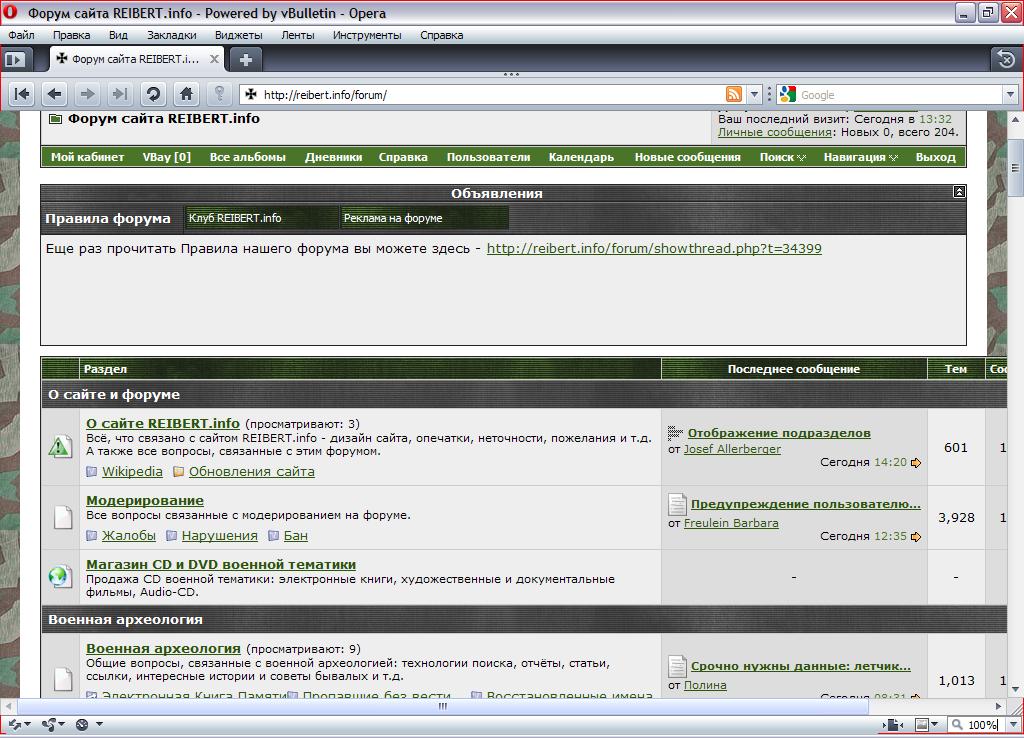Click the horizontal scrollbar thumb
1024x738 pixels.
tap(443, 706)
